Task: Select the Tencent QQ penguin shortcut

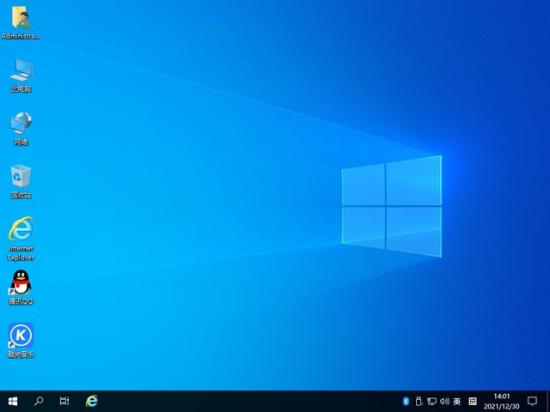Action: click(x=21, y=288)
